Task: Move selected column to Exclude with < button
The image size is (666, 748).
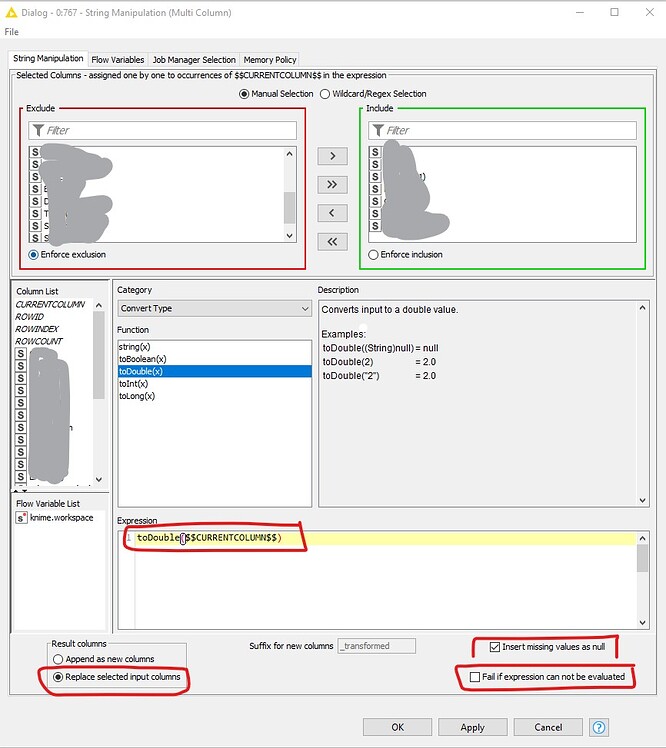Action: 332,213
